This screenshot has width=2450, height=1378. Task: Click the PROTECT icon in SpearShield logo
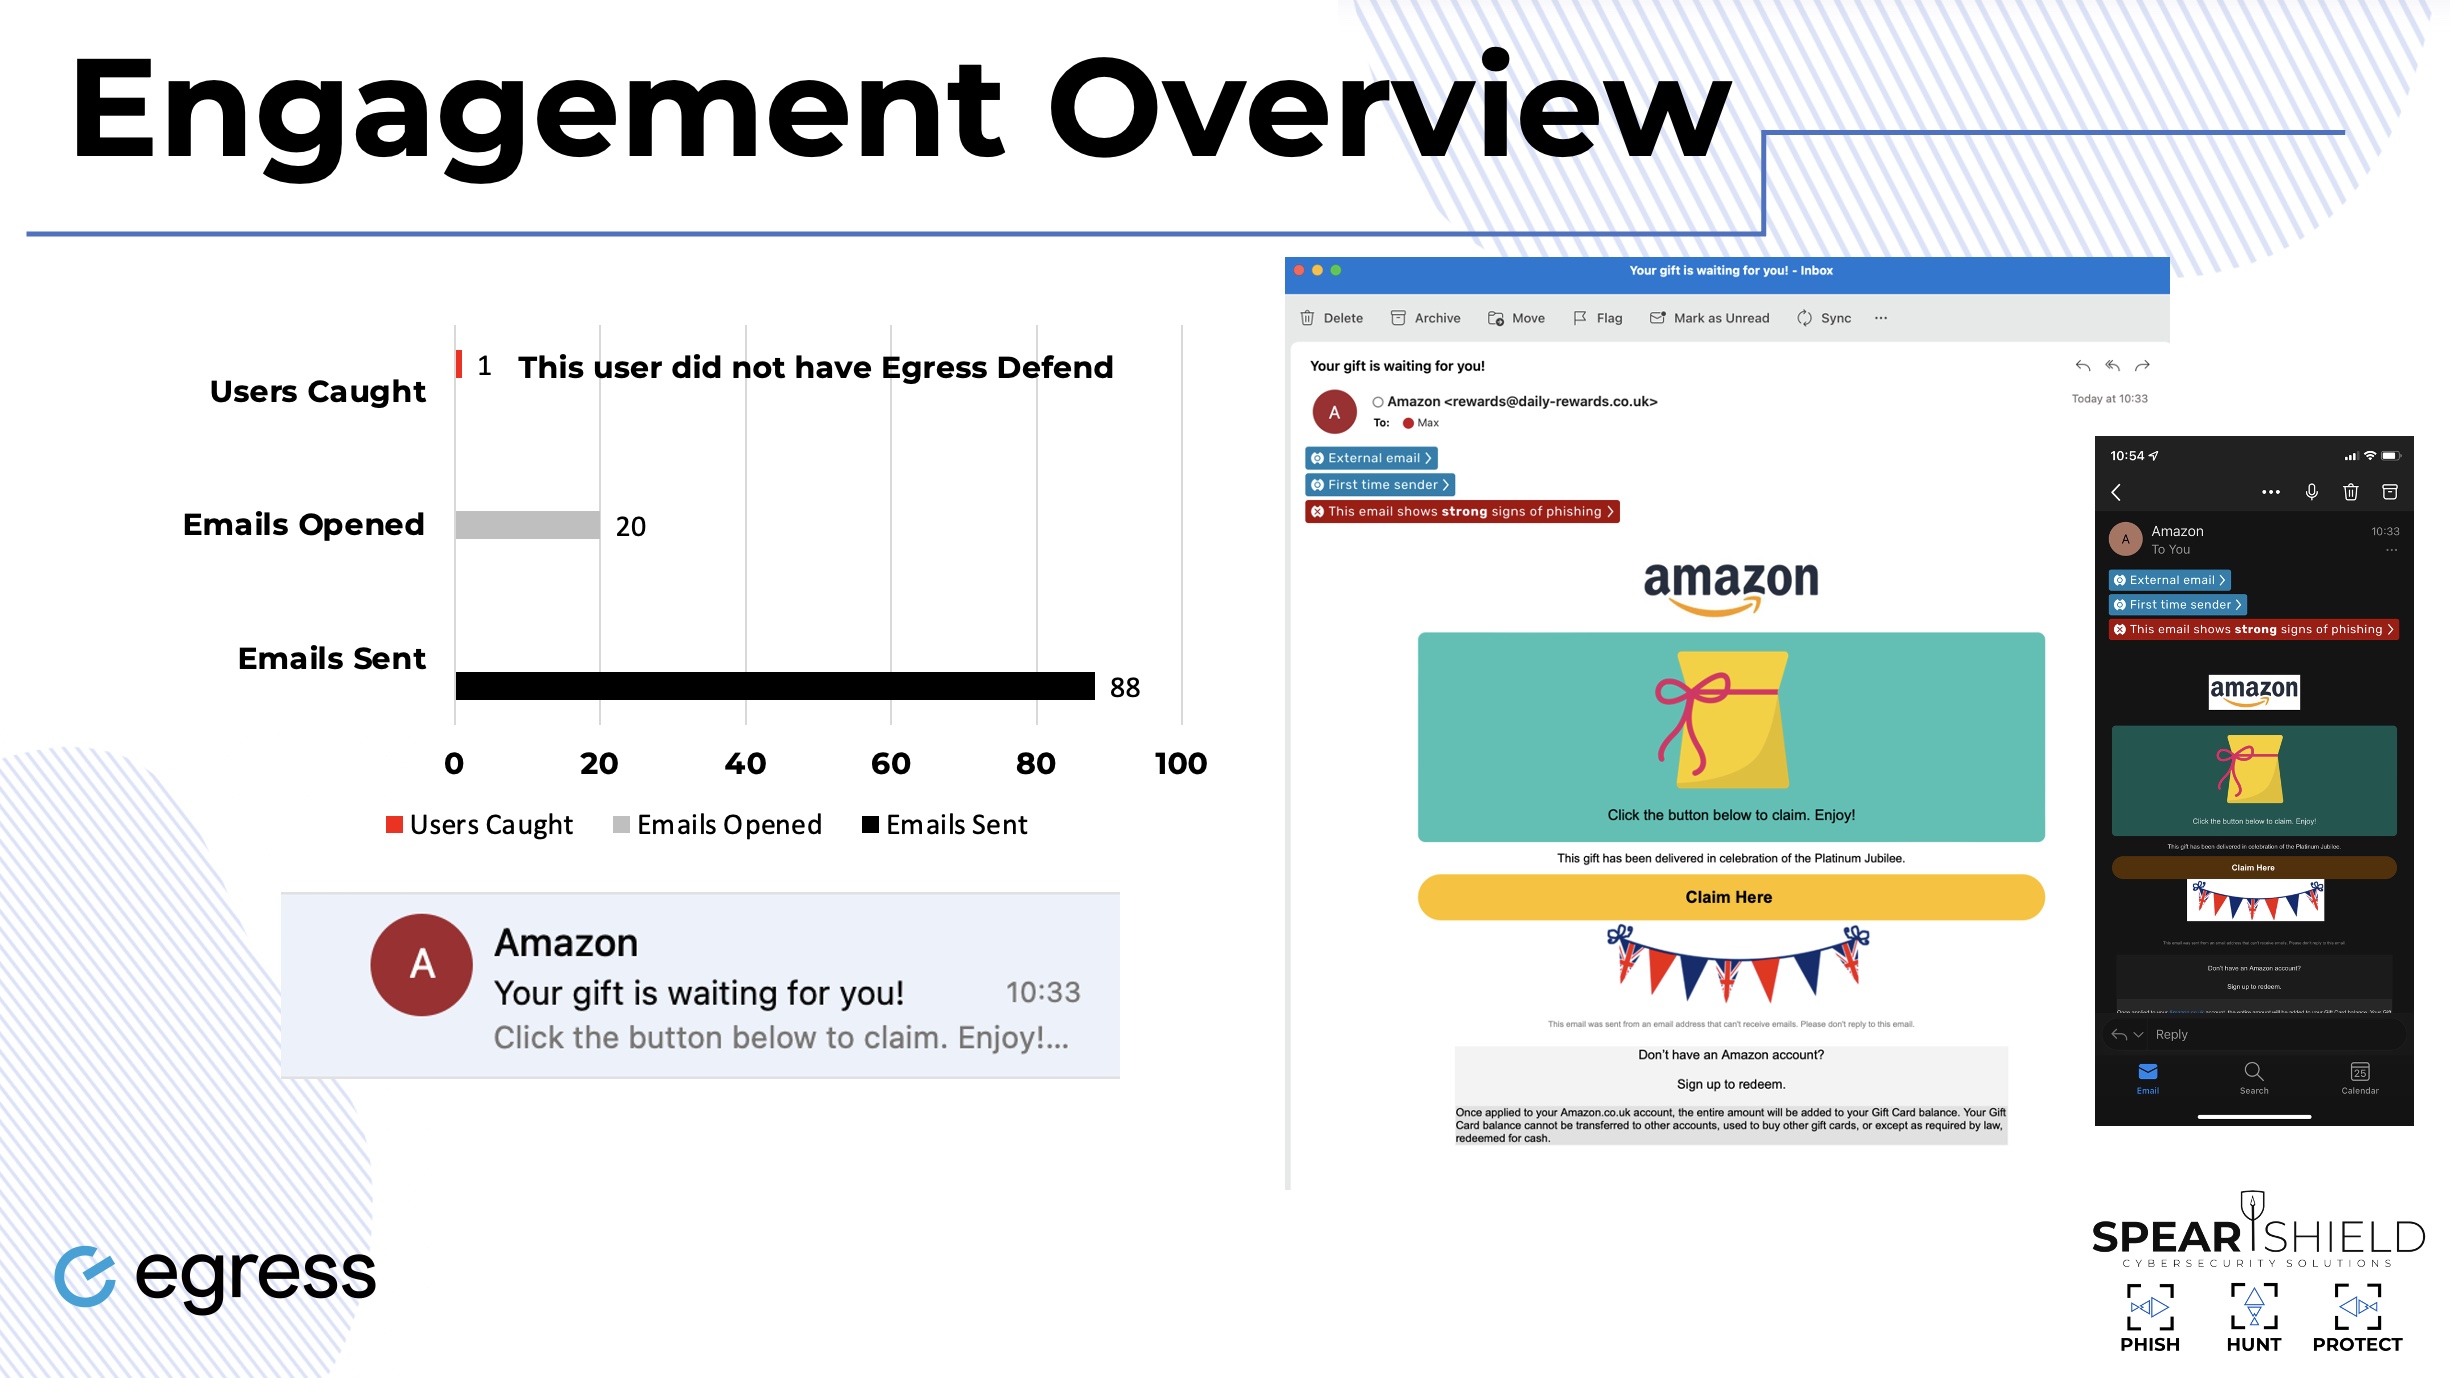(2358, 1306)
